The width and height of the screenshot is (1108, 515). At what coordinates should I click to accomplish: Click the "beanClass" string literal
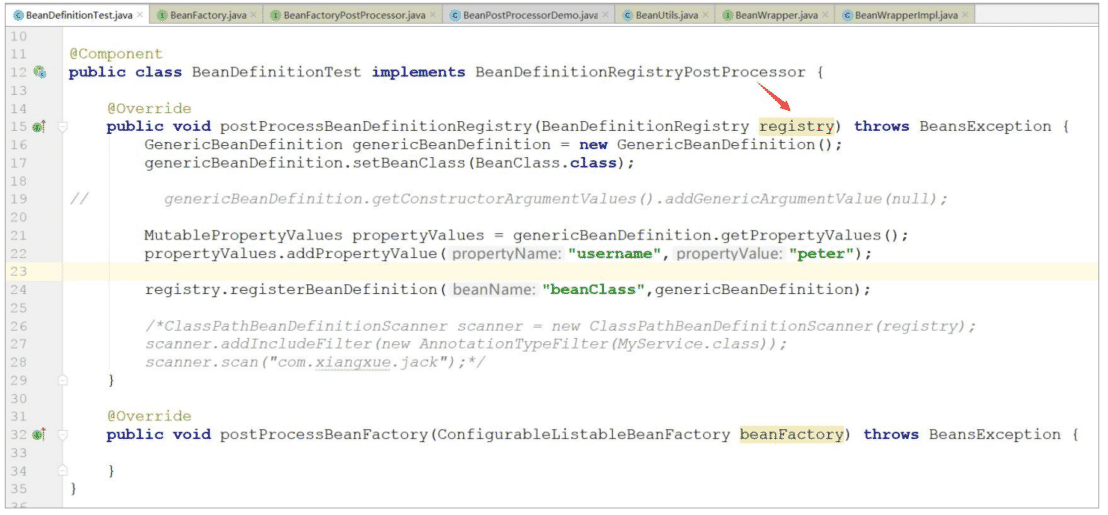coord(593,290)
